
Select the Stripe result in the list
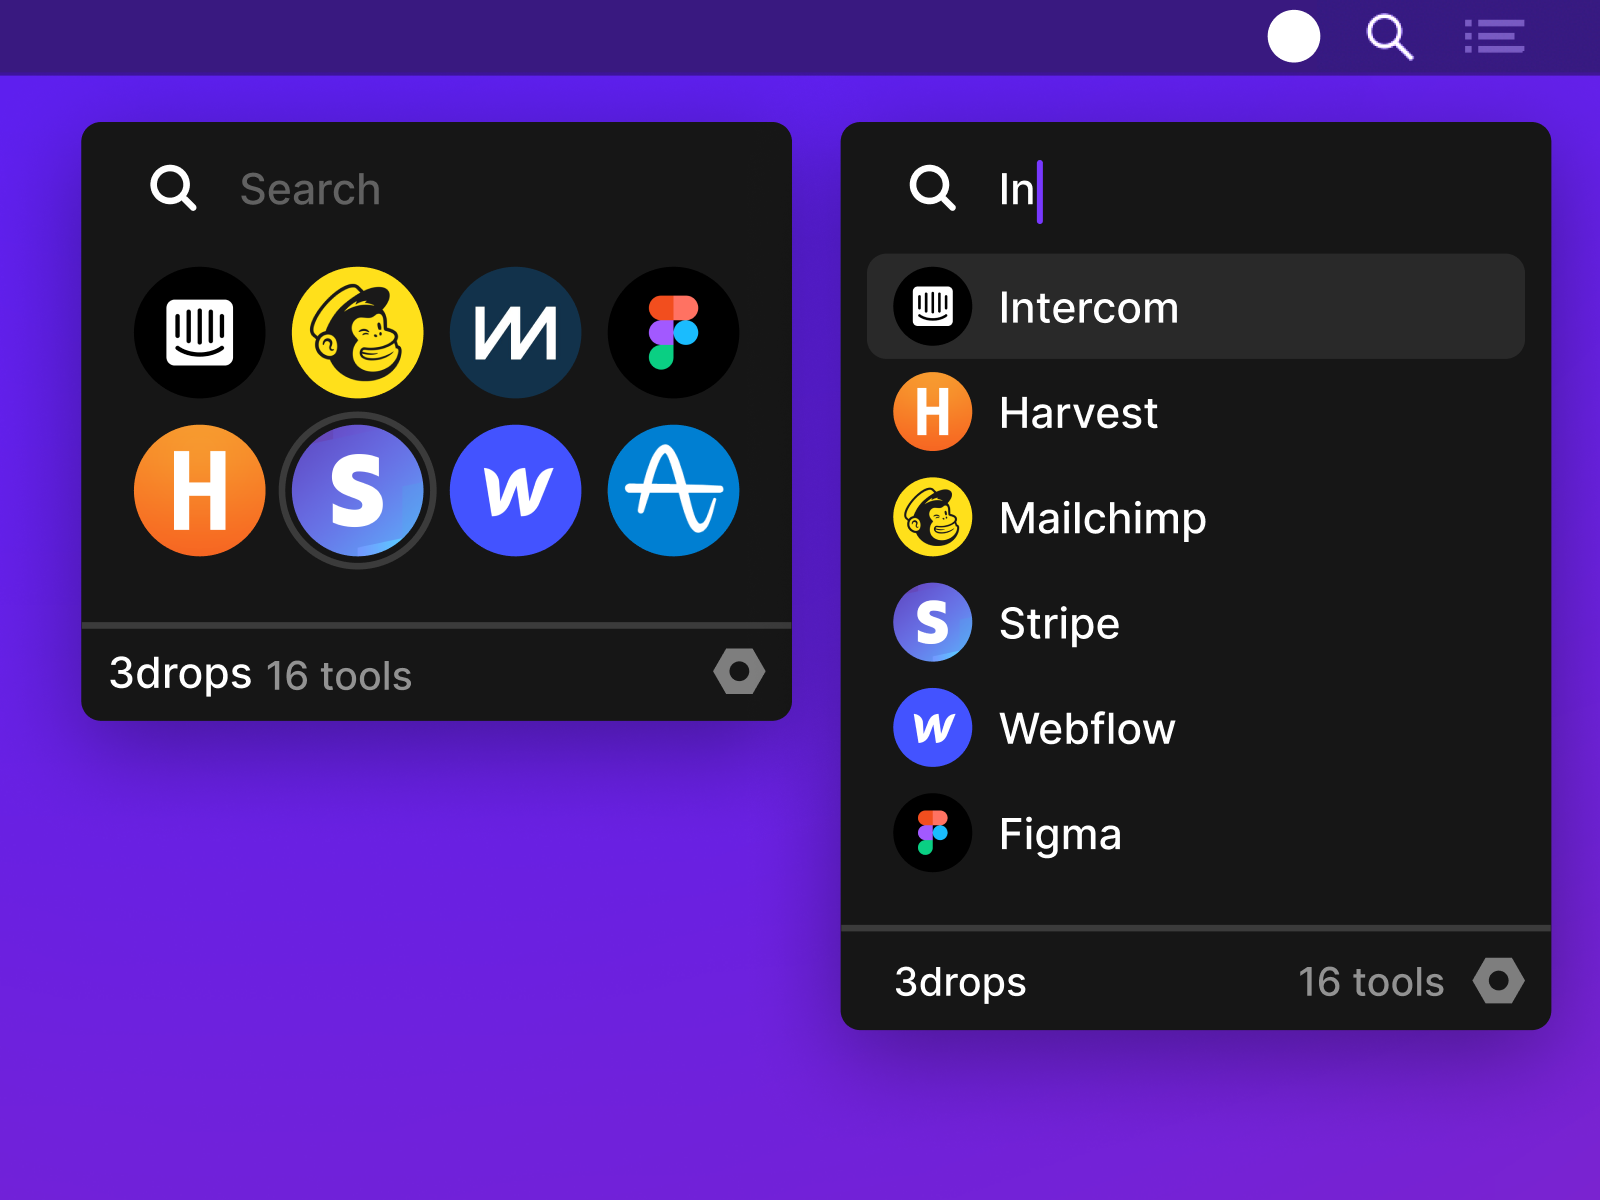pos(1196,622)
